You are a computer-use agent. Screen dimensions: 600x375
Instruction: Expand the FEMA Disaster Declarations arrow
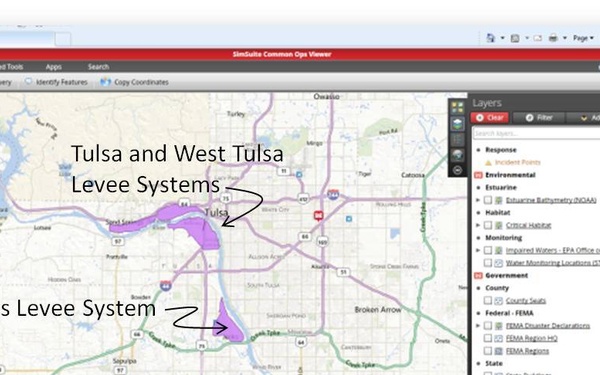point(478,326)
